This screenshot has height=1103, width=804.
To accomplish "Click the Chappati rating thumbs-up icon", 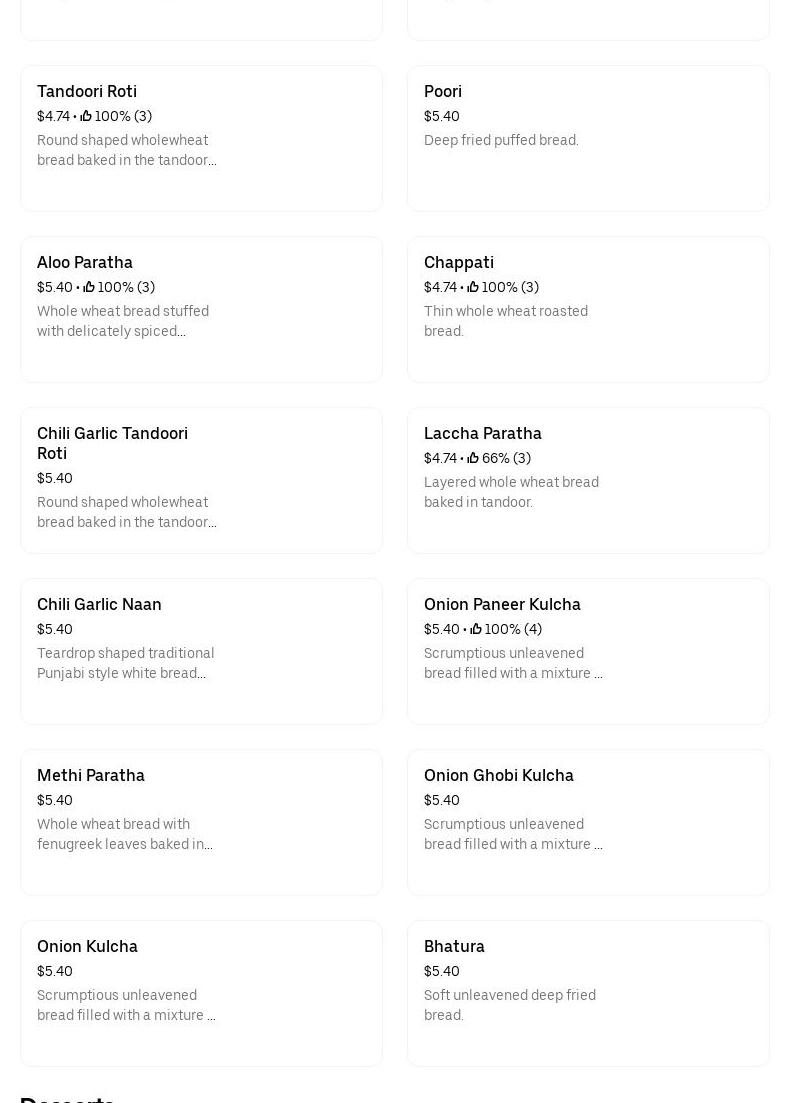I will coord(473,287).
